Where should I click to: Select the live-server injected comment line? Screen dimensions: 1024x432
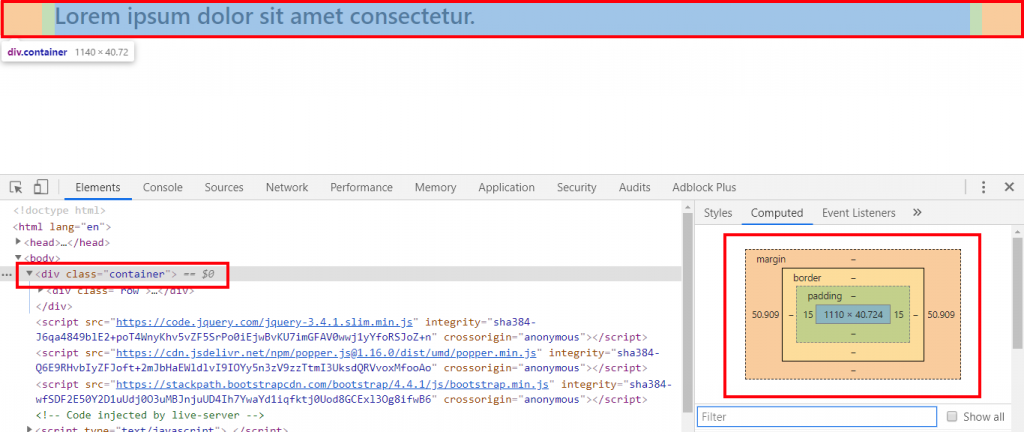coord(150,415)
